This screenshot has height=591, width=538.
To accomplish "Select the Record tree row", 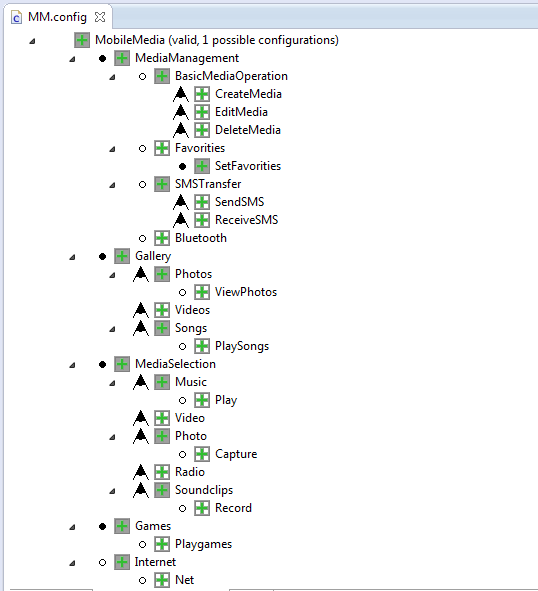I will [x=233, y=508].
